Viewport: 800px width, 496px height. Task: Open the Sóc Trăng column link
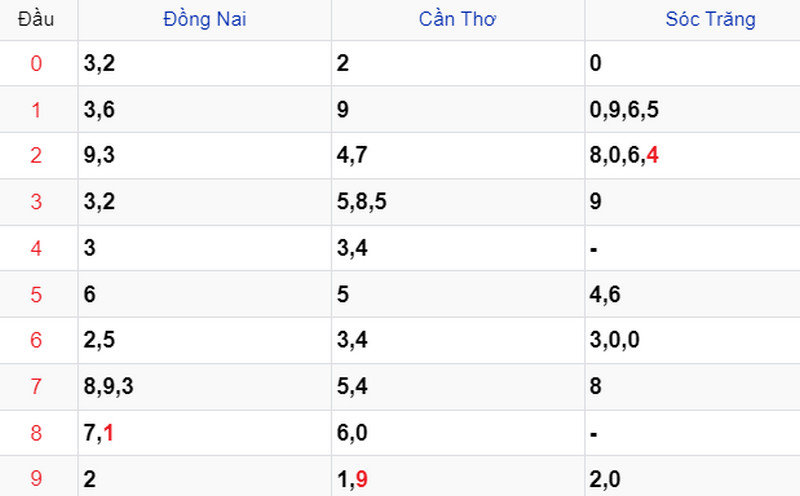coord(710,19)
